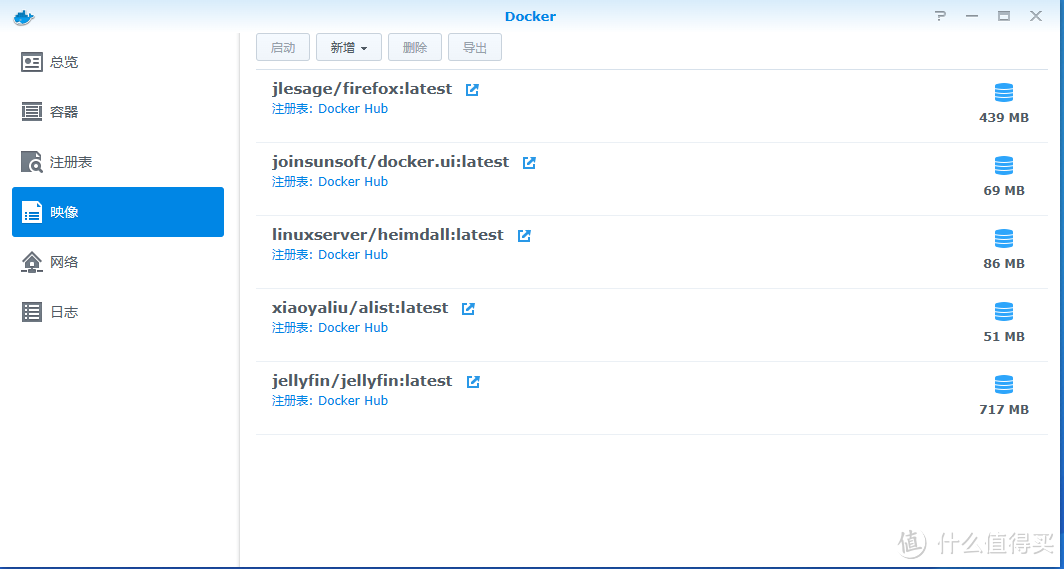Maximize the Docker window

point(1004,16)
